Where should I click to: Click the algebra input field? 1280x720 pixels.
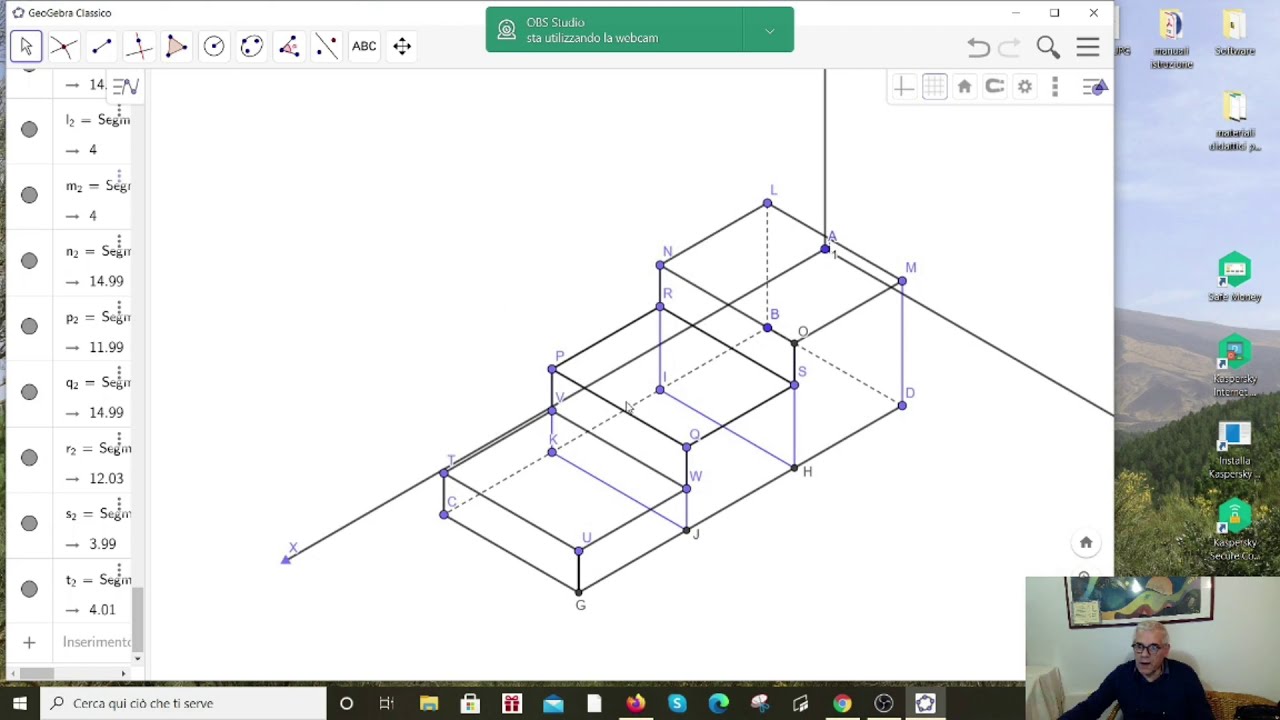coord(97,642)
